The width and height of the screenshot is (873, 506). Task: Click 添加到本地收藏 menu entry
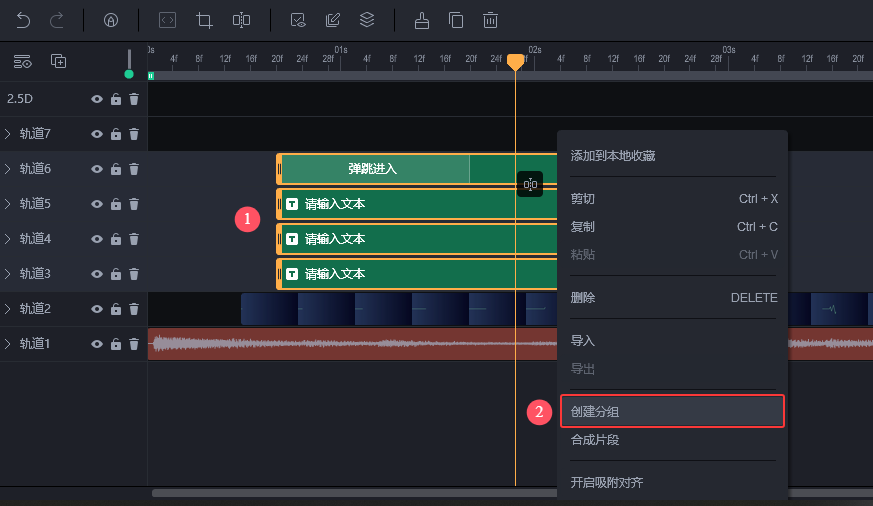point(612,156)
